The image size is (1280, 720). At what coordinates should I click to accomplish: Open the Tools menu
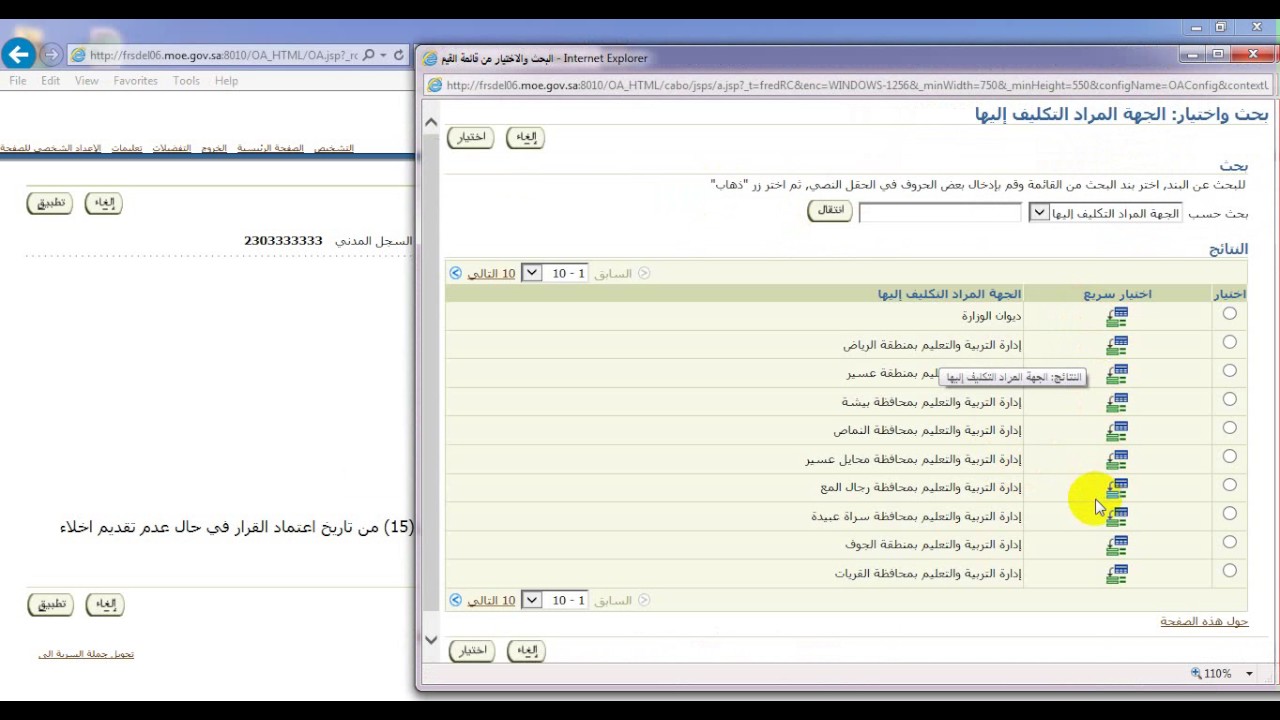[x=186, y=81]
